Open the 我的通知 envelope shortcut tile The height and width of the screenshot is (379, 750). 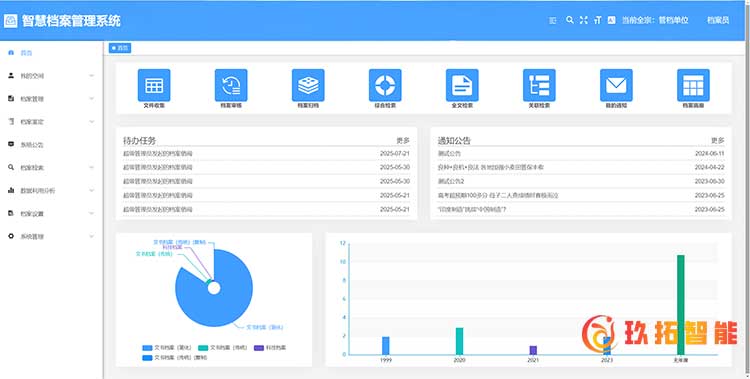[616, 85]
